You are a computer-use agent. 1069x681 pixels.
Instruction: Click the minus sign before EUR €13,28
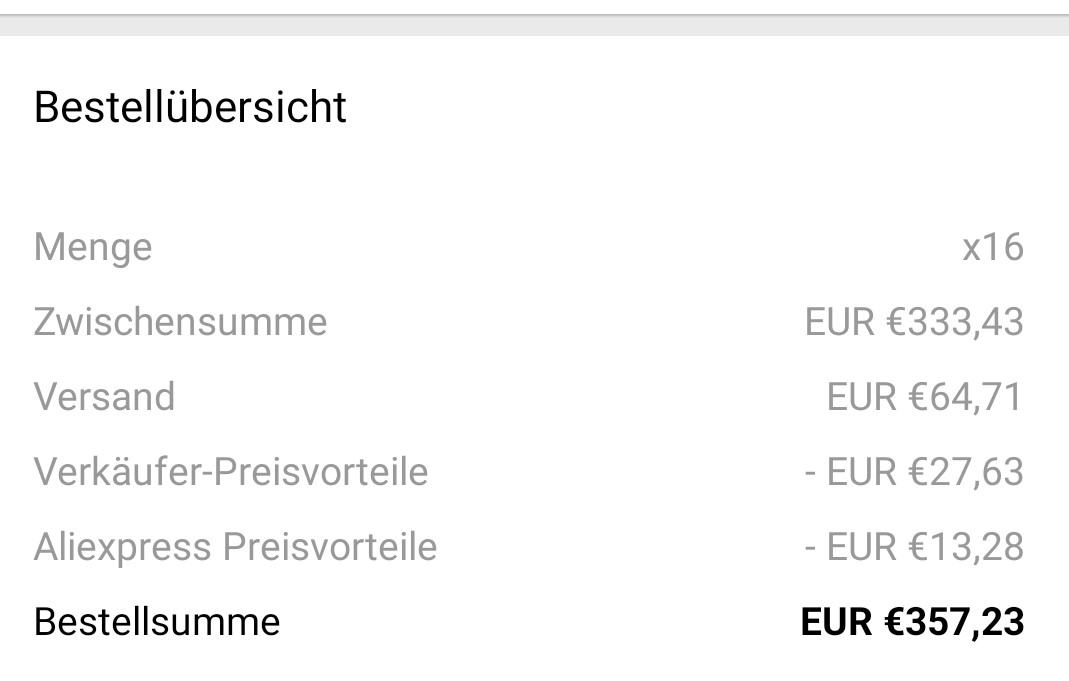[810, 547]
